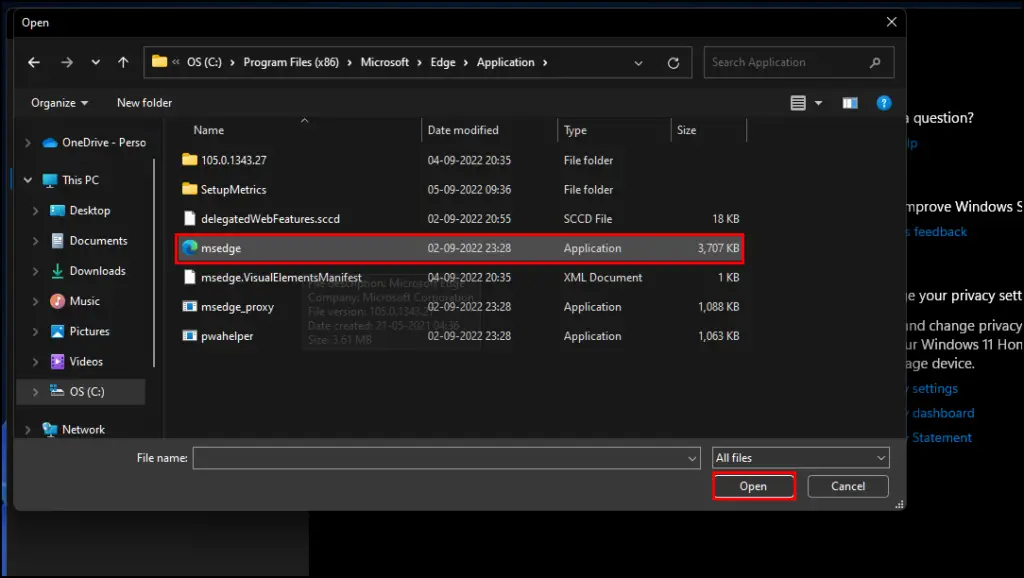
Task: Expand the OneDrive - Personal node
Action: 27,142
